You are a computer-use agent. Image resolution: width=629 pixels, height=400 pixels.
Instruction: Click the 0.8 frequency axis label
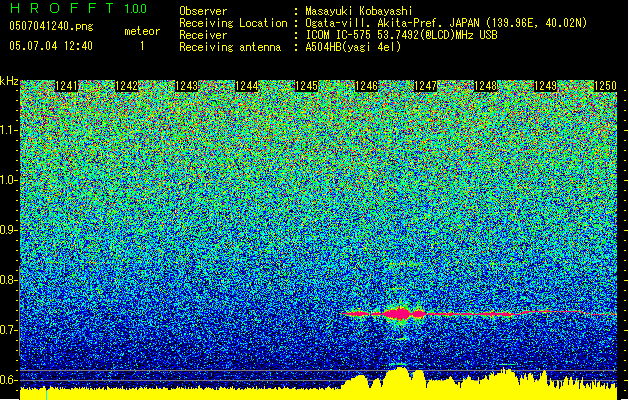click(x=9, y=280)
